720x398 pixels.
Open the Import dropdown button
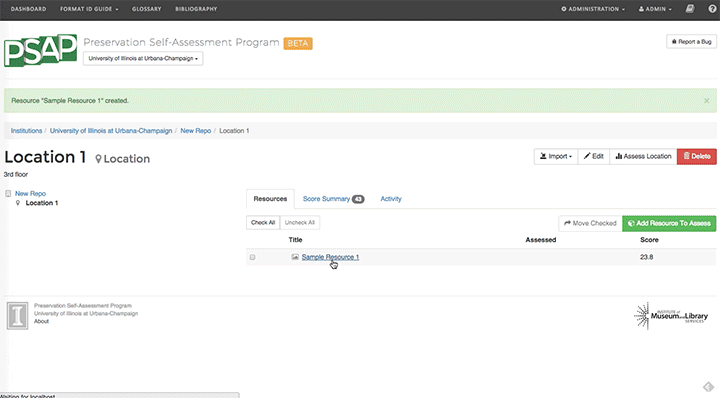(x=556, y=157)
